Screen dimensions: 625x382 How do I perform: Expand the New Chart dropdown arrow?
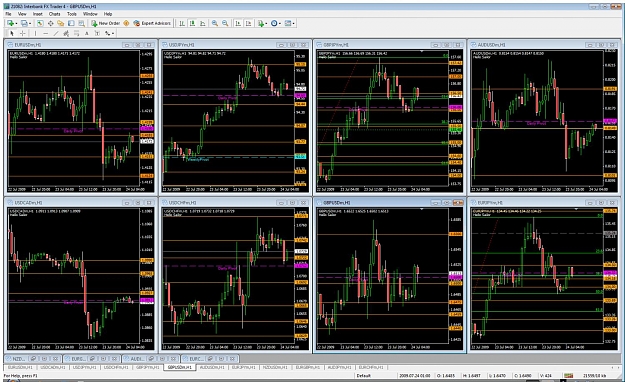tap(16, 24)
